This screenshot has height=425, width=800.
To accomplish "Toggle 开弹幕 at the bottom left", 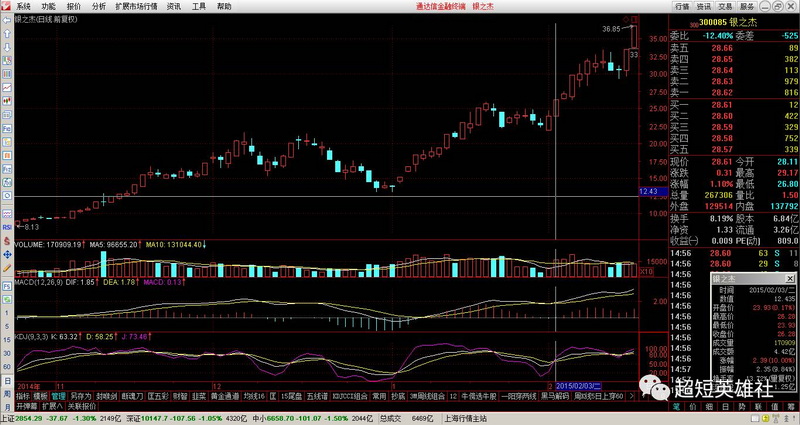I will (26, 407).
